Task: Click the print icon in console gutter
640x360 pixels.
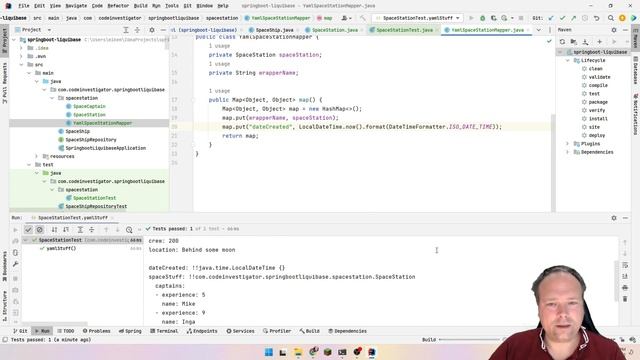Action: pyautogui.click(x=625, y=288)
